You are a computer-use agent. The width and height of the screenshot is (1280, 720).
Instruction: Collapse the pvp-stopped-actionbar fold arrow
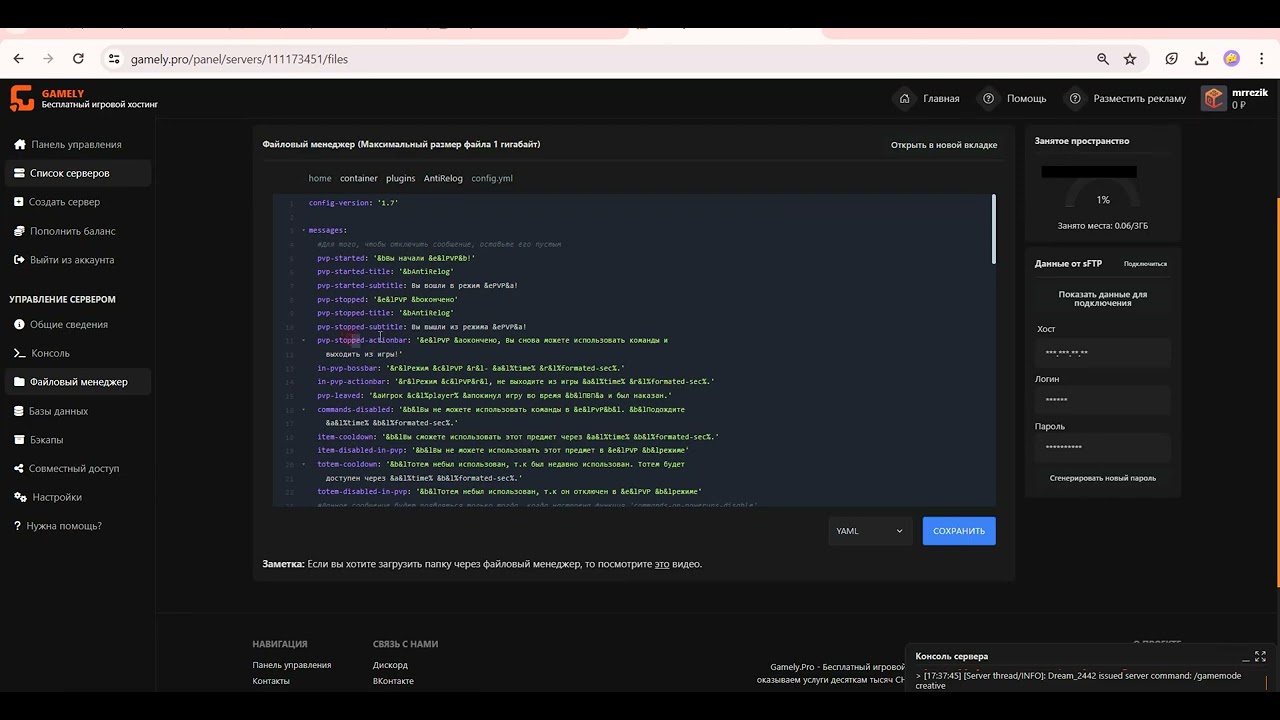304,340
